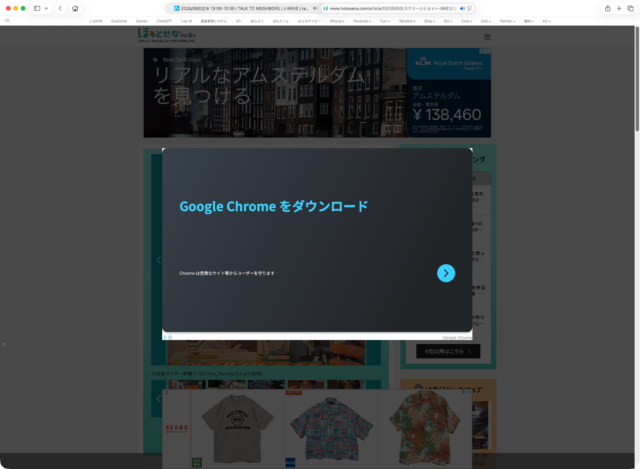The image size is (640, 469).
Task: Click the ほっとせな NEWS site logo
Action: pyautogui.click(x=167, y=36)
